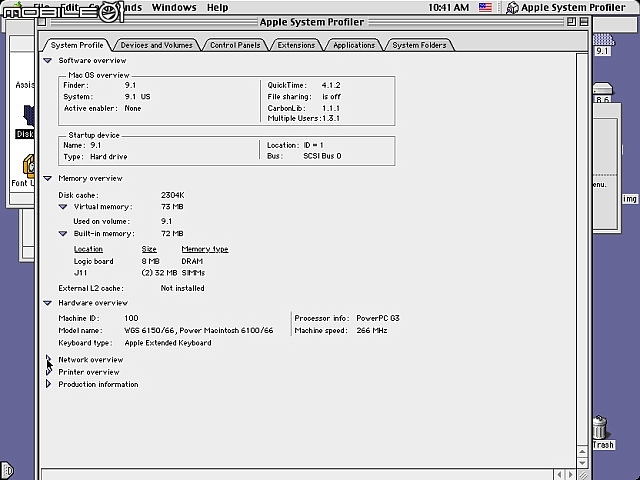Click the Disk cache value 2304K
This screenshot has width=640, height=480.
click(173, 195)
